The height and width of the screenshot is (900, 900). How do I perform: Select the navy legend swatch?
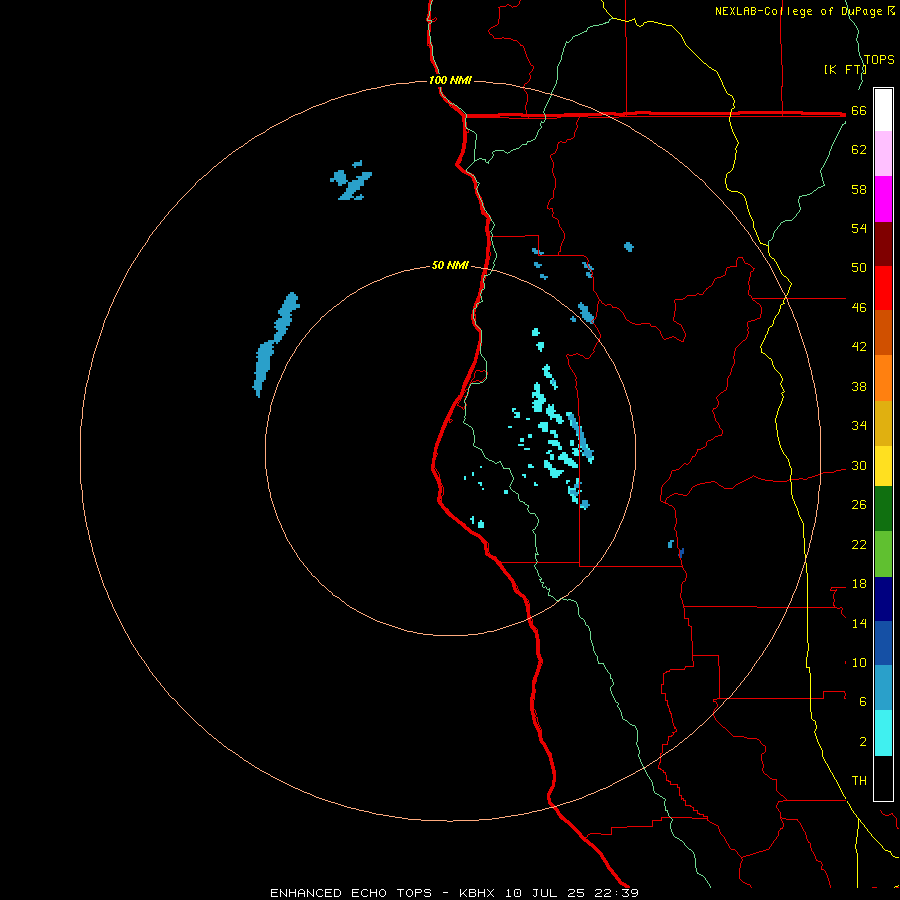click(x=883, y=599)
